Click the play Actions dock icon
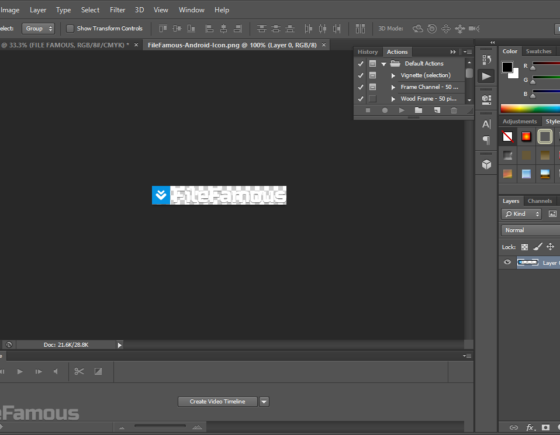 (486, 76)
